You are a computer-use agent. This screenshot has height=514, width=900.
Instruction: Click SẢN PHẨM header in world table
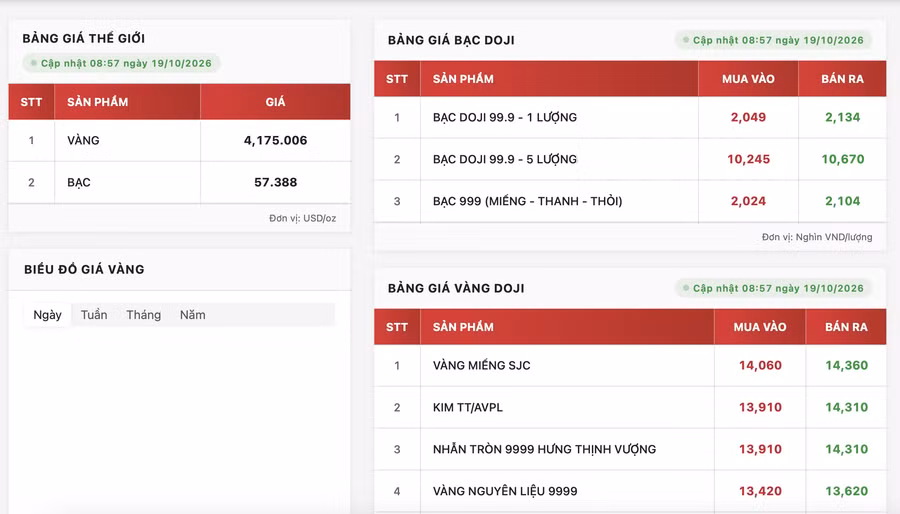click(127, 102)
